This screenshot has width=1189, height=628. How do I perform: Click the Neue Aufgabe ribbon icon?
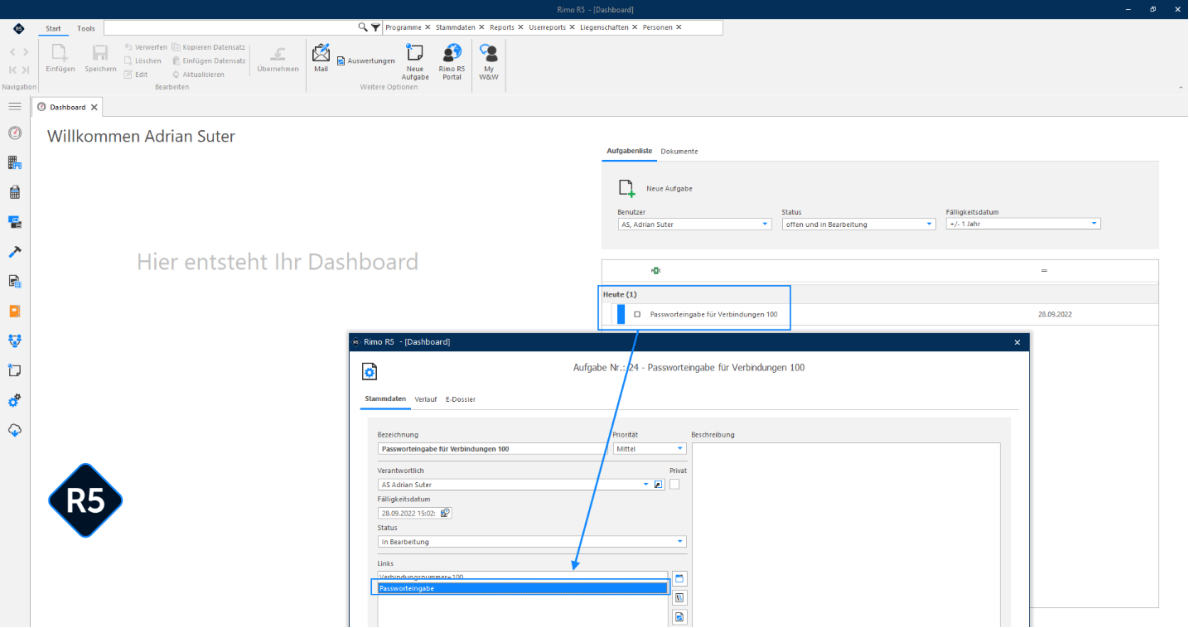(x=415, y=61)
